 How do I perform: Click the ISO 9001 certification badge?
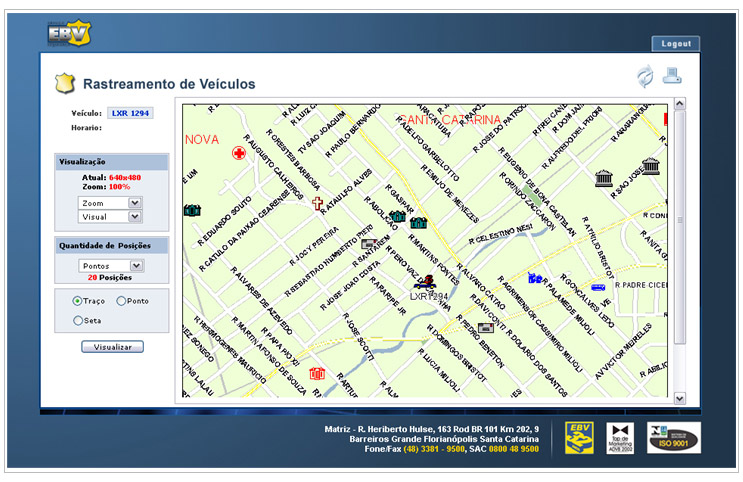(x=674, y=437)
